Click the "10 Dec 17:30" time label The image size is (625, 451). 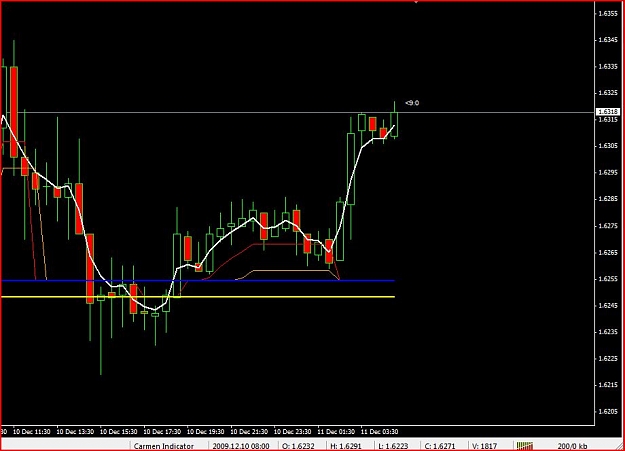click(162, 432)
